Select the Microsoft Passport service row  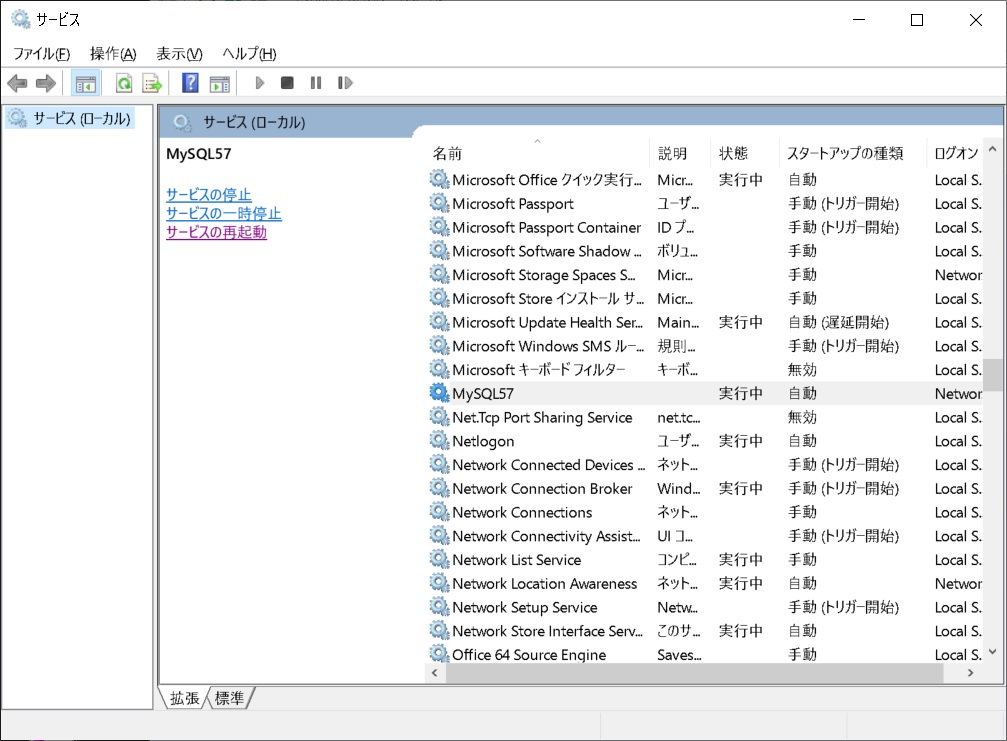(x=705, y=204)
